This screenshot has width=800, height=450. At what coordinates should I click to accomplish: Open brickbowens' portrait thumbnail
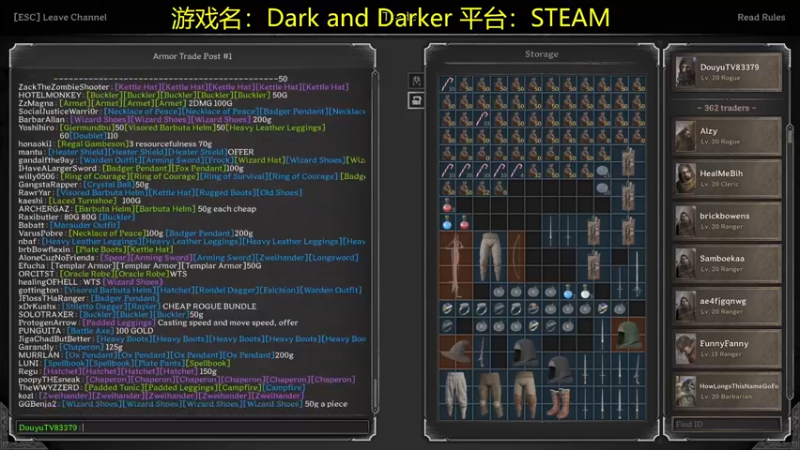(686, 221)
